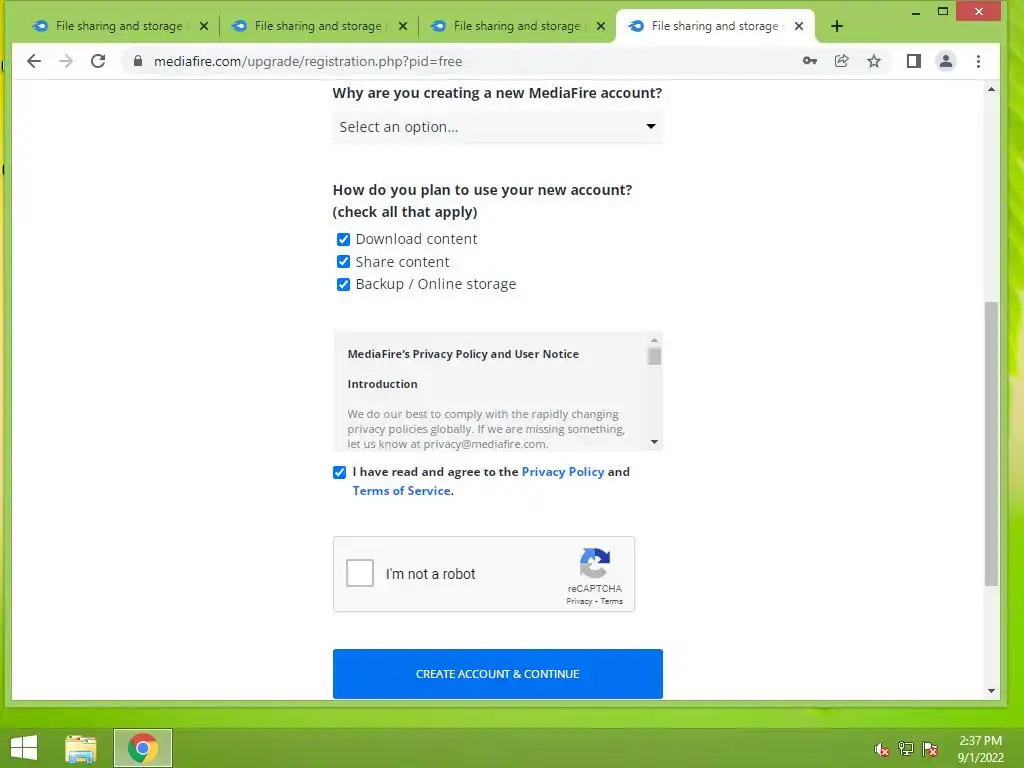Click the browser forward arrow
Screen dimensions: 1024x768
66,61
